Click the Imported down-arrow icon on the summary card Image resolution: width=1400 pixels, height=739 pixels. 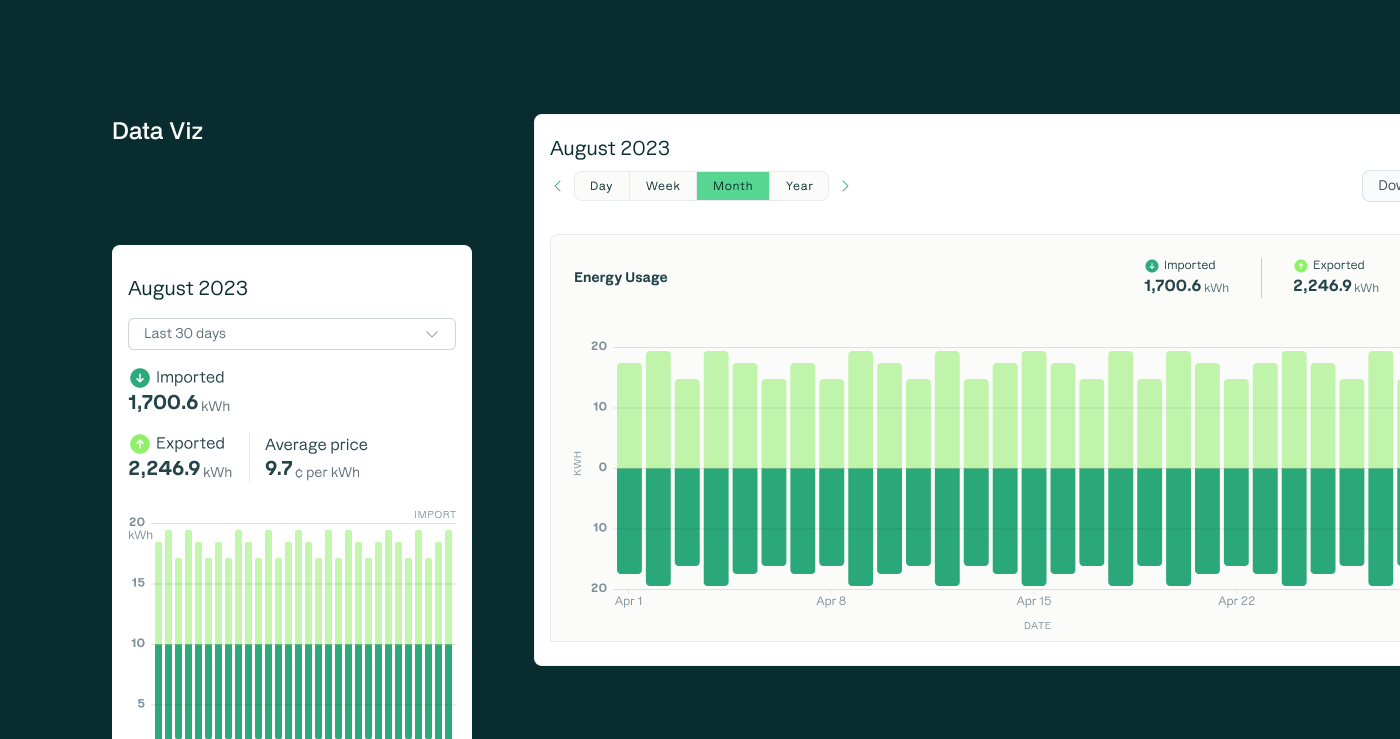point(139,378)
